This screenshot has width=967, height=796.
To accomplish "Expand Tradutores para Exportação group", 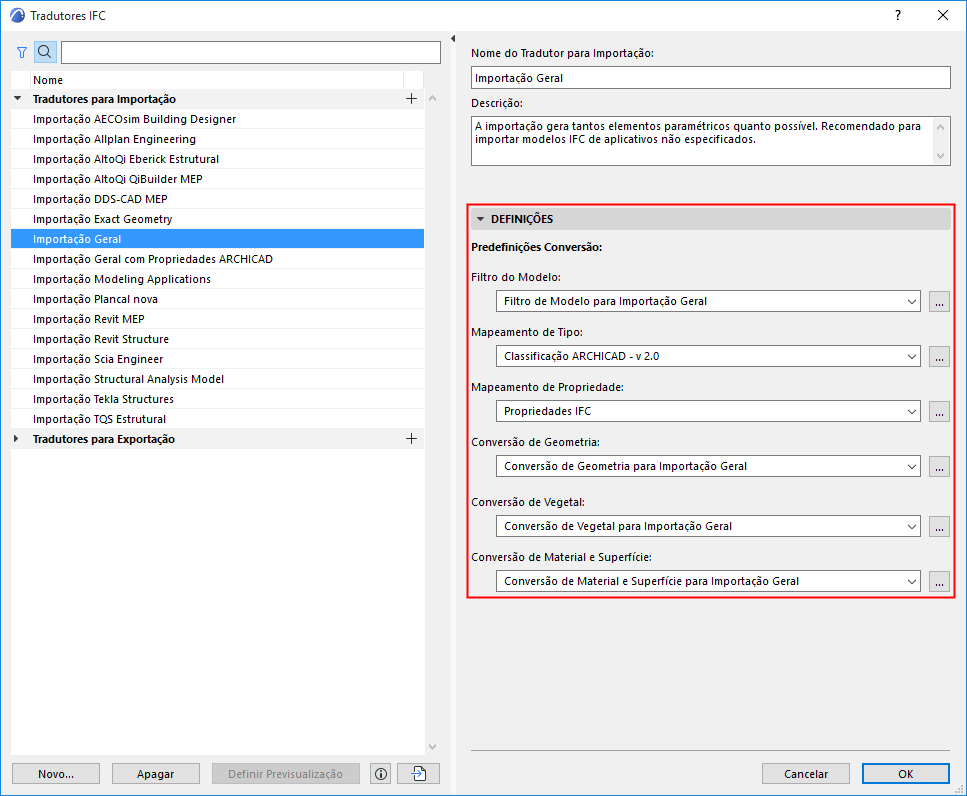I will [x=17, y=438].
